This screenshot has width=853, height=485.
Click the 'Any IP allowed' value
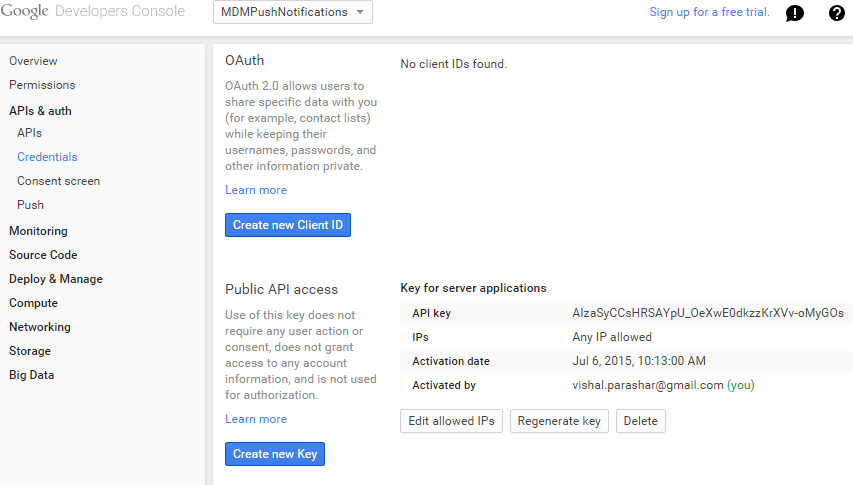click(x=611, y=337)
